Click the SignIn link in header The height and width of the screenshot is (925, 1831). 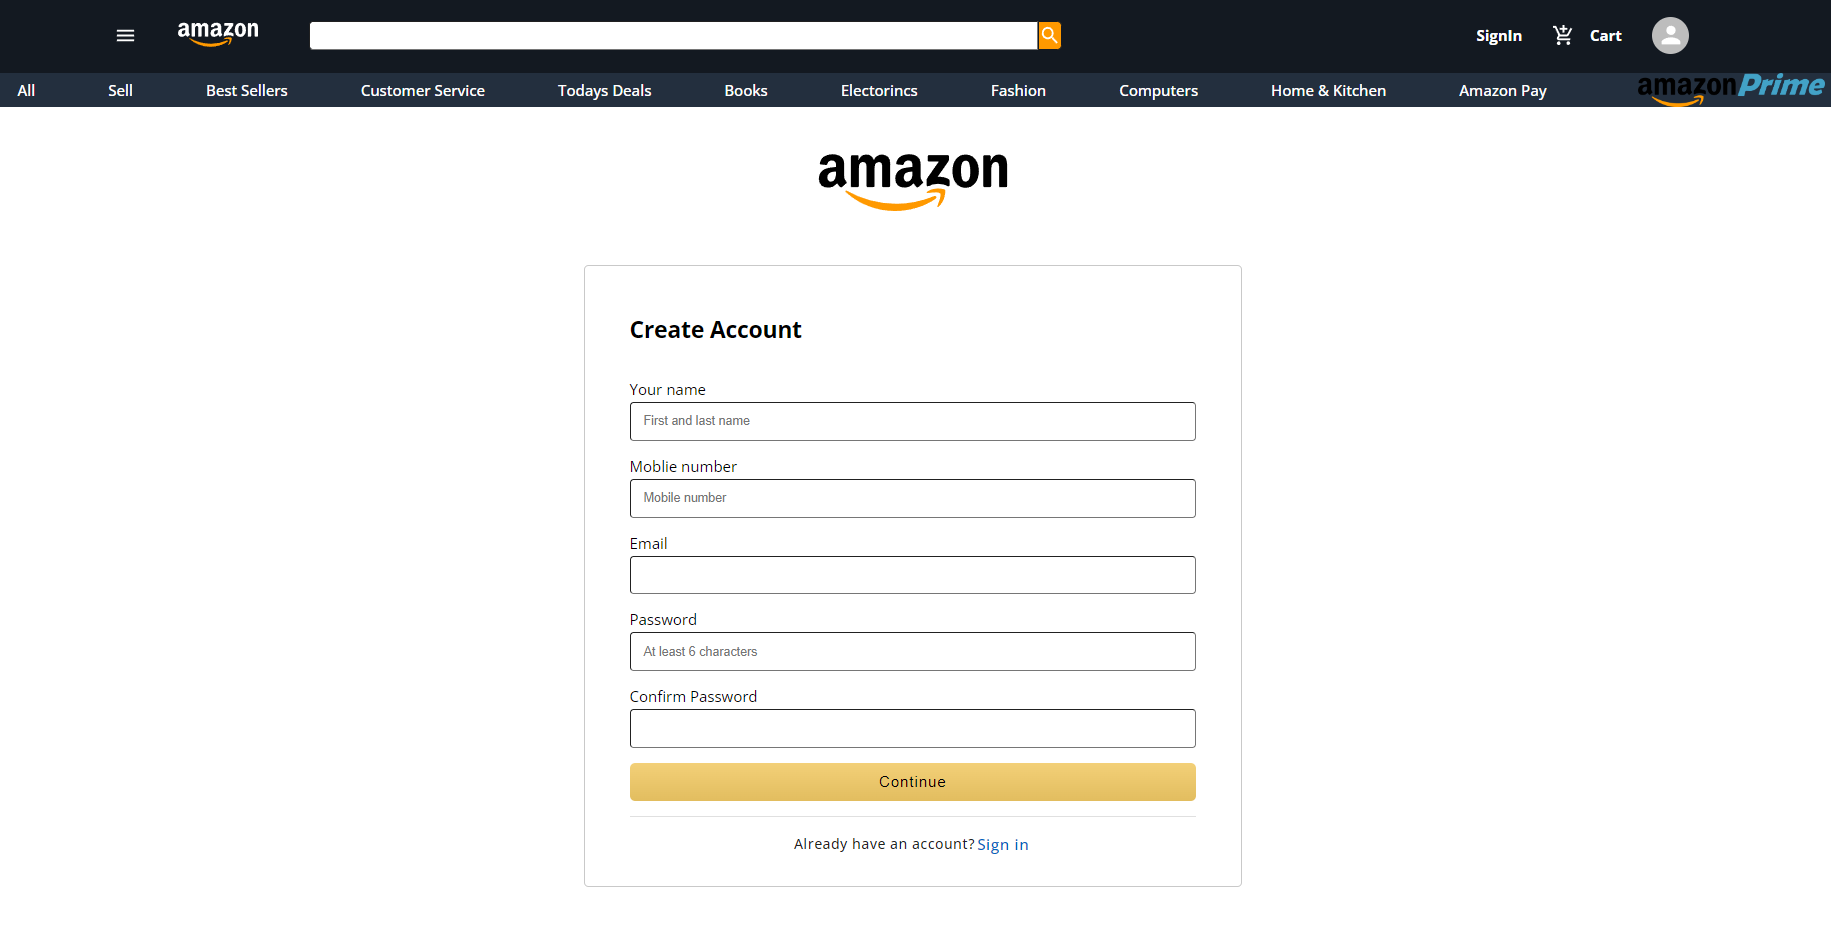tap(1499, 36)
